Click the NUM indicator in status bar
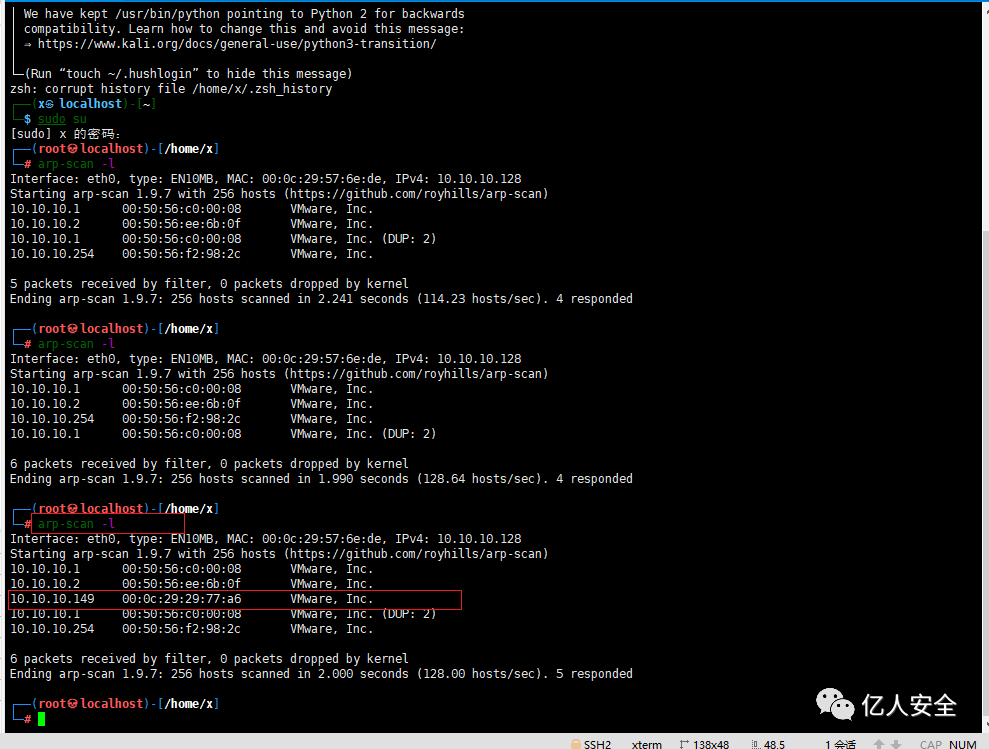Image resolution: width=989 pixels, height=749 pixels. [963, 745]
